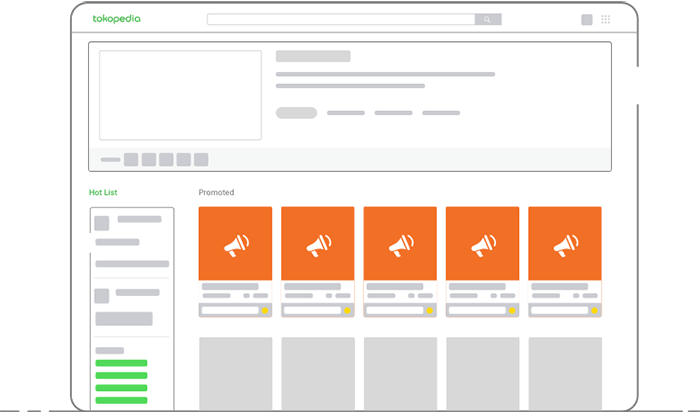Click the search input field
700x412 pixels.
[x=340, y=19]
